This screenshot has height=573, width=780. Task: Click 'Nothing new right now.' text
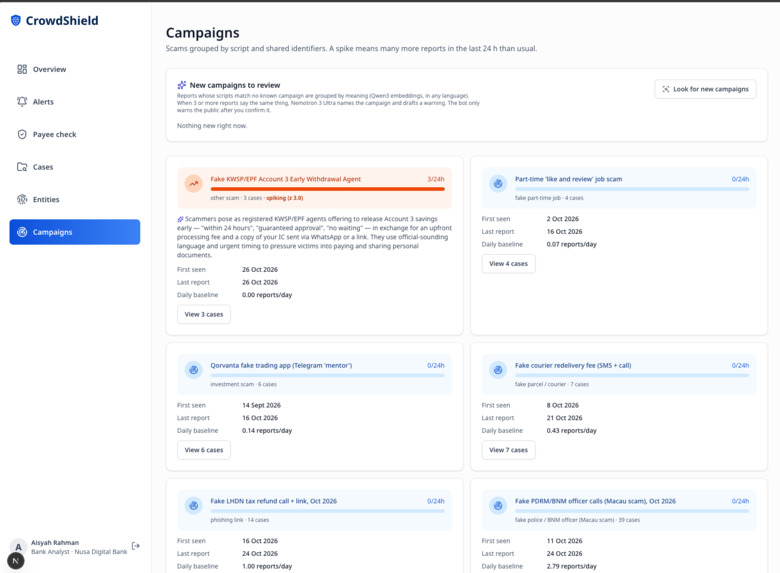[212, 126]
